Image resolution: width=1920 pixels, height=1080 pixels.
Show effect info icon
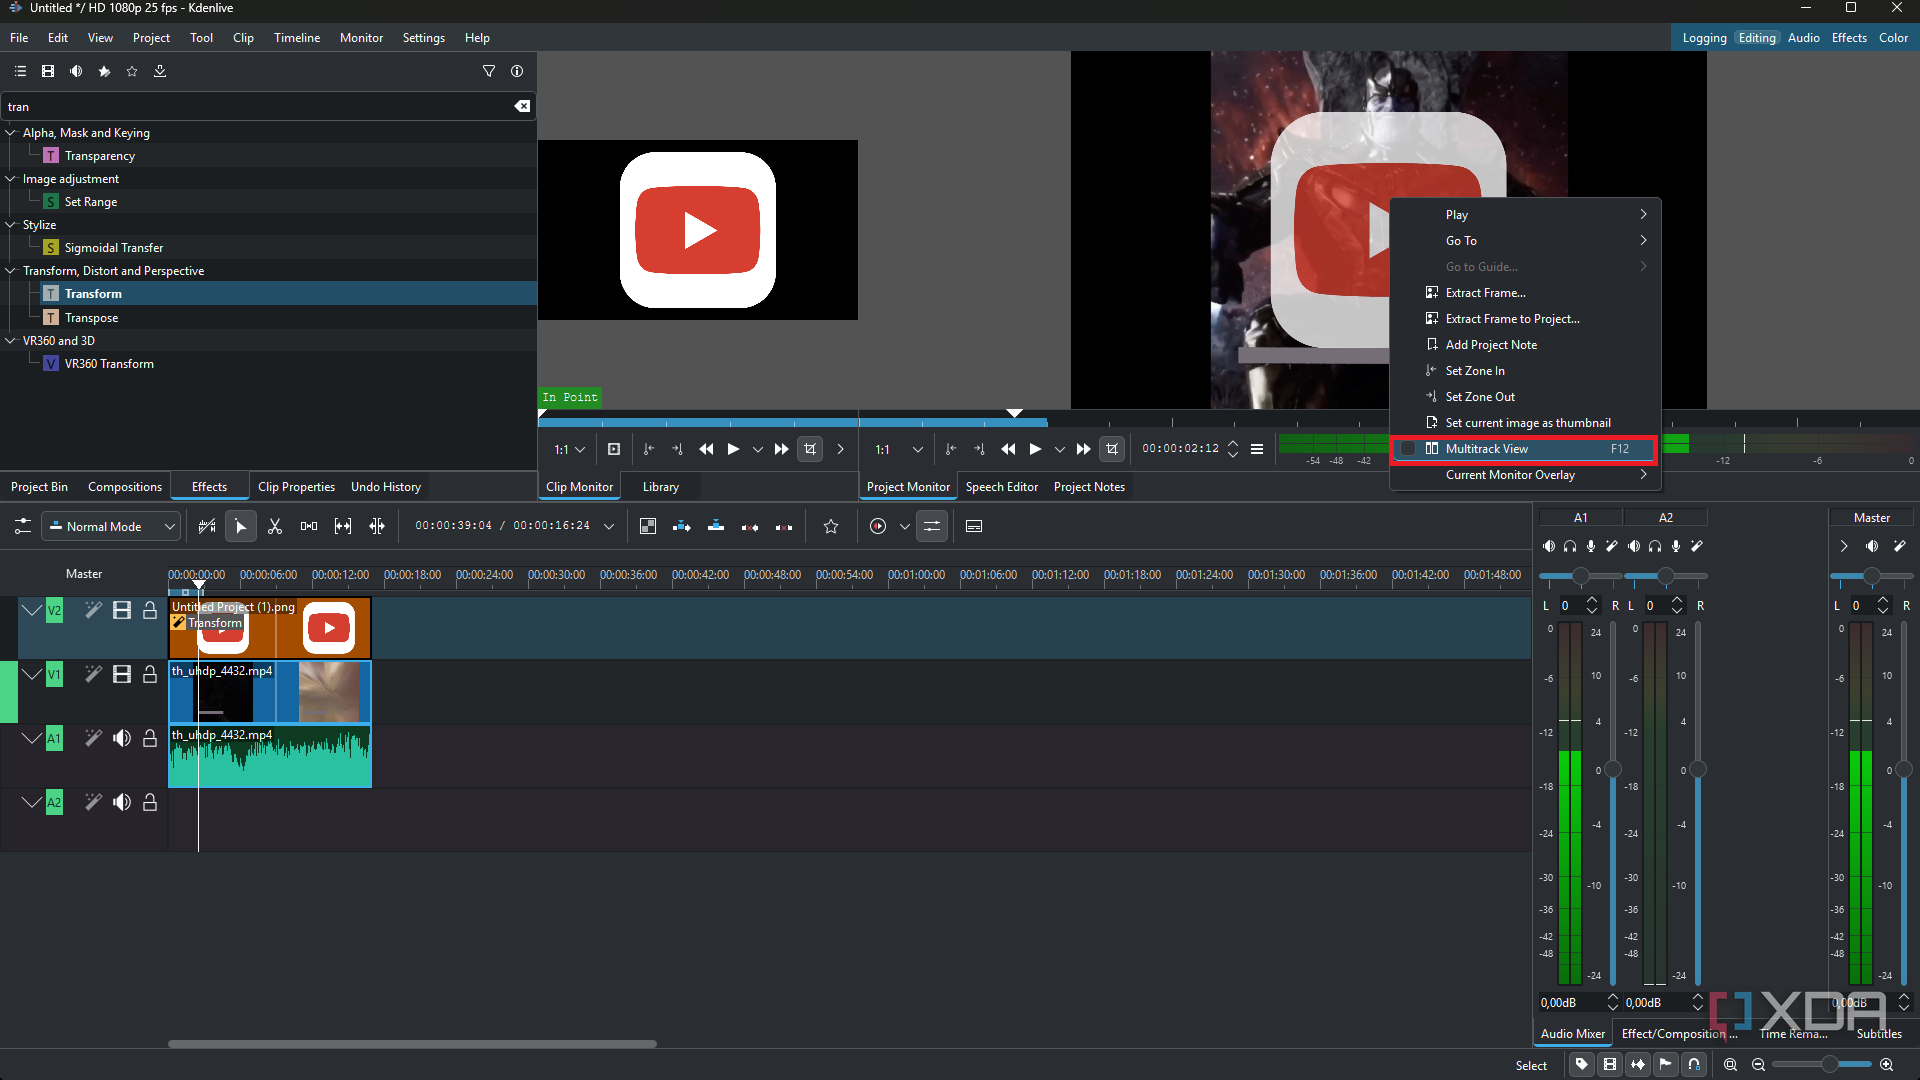click(x=517, y=71)
